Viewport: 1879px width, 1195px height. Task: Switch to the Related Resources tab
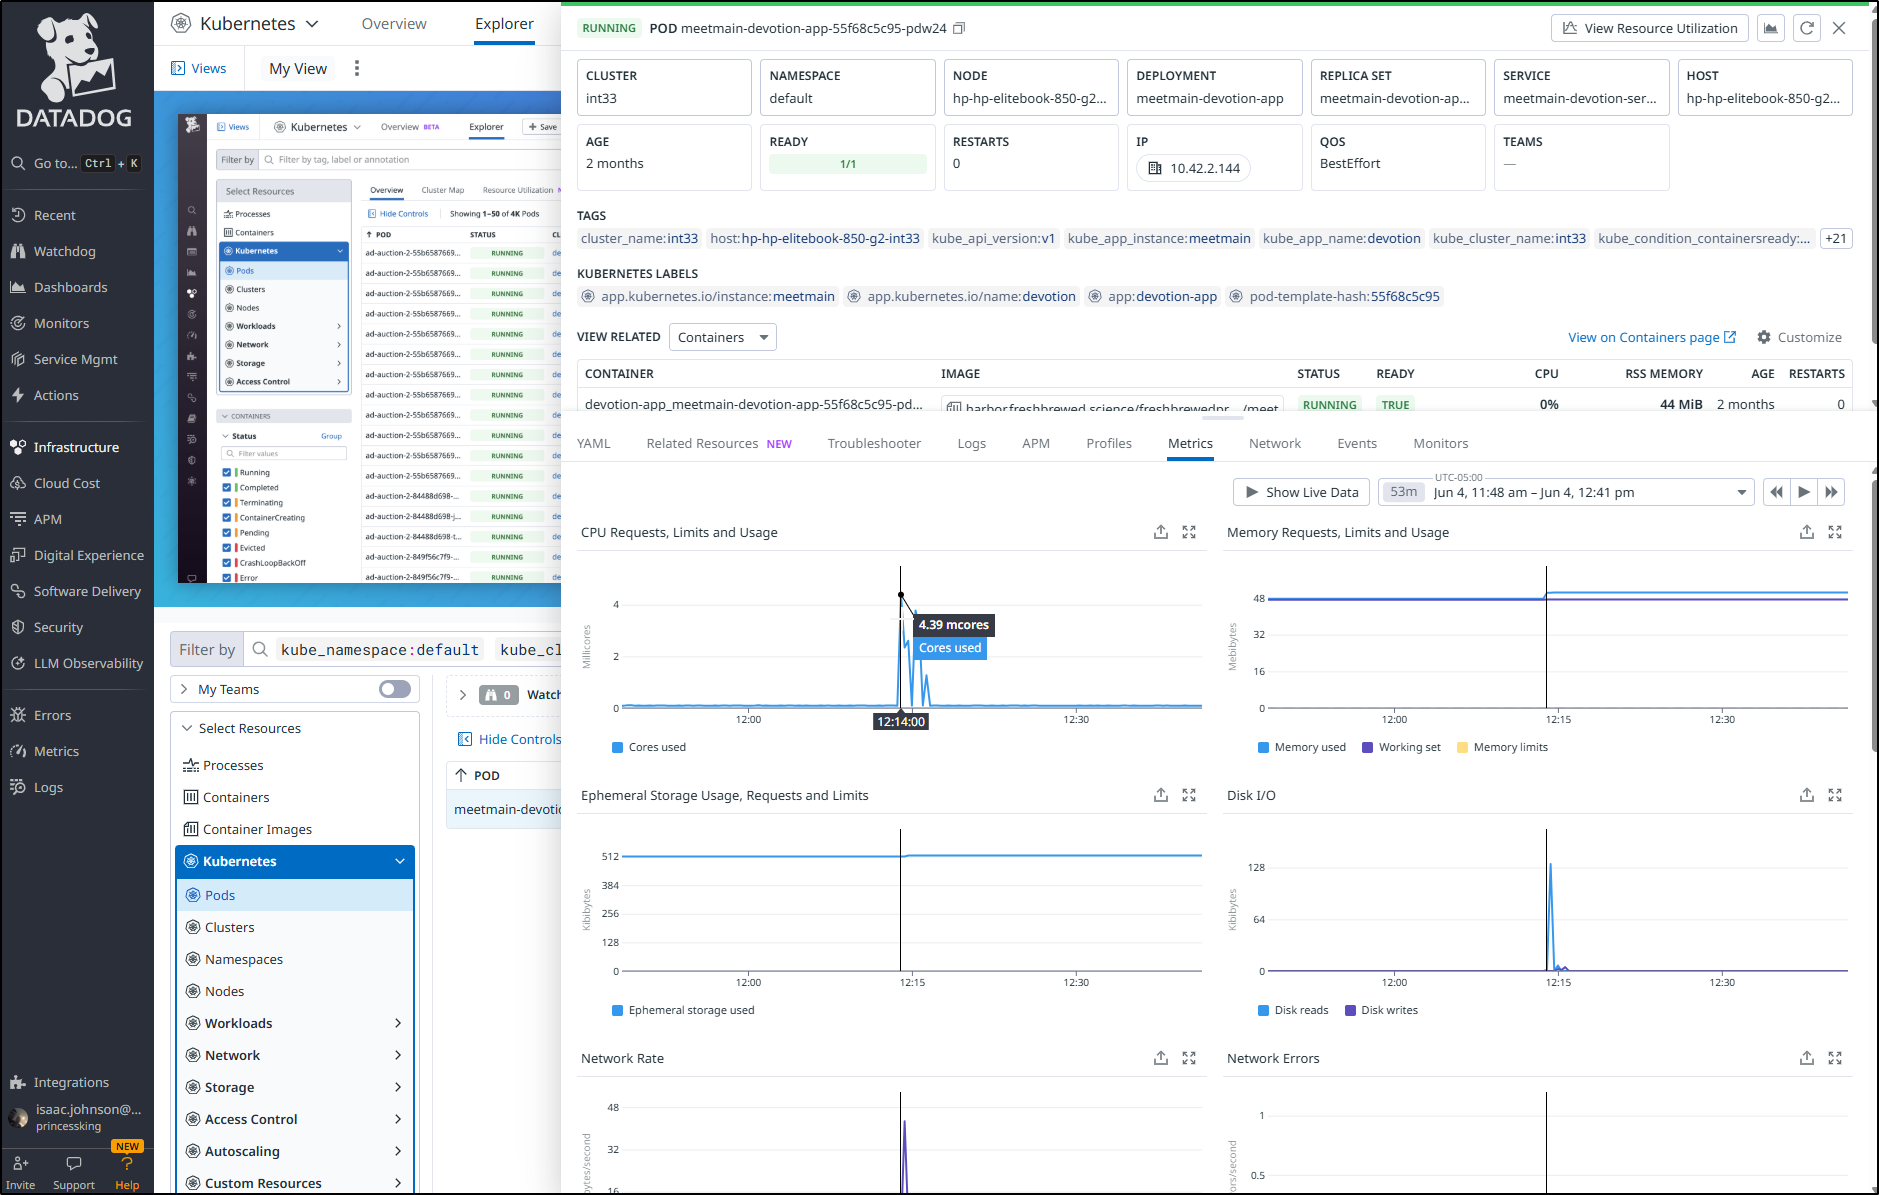click(x=719, y=443)
